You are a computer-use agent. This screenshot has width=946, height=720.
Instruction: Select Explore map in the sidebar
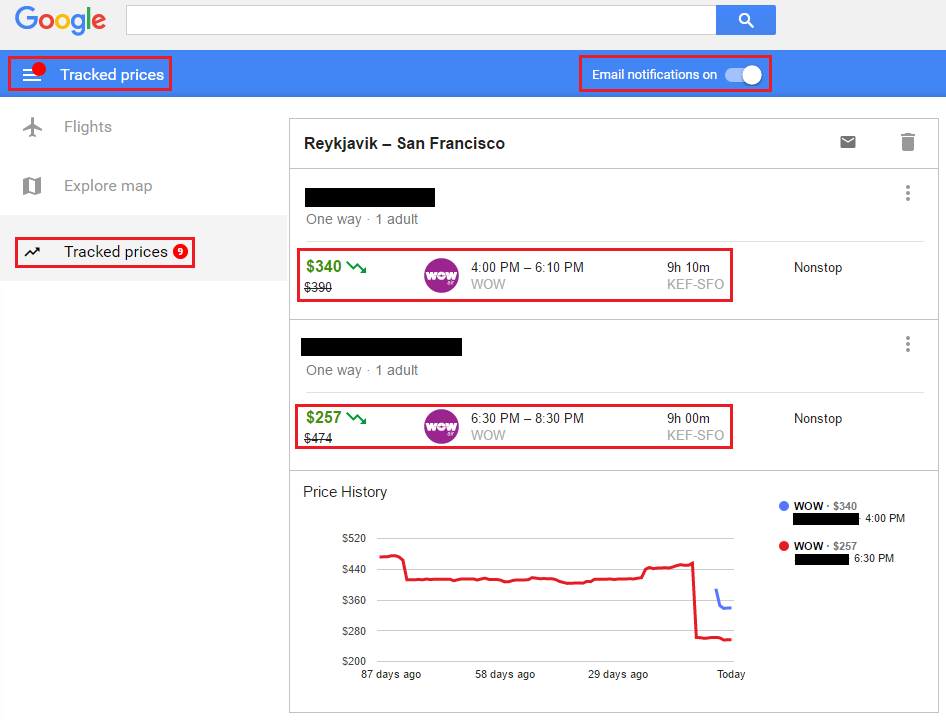click(x=108, y=186)
